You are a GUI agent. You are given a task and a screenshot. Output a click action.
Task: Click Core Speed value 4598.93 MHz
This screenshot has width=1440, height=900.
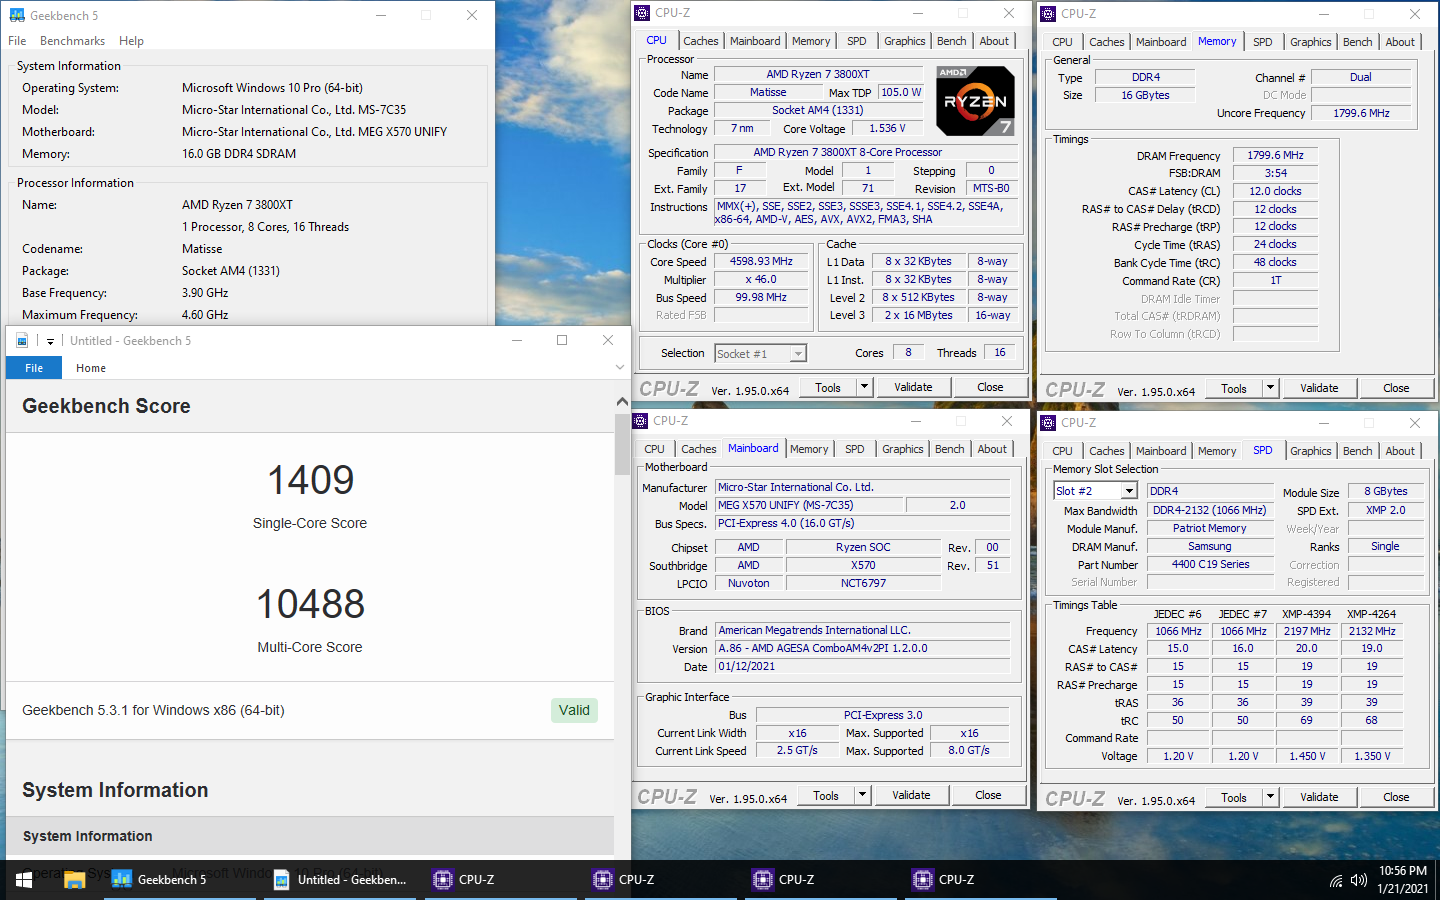pyautogui.click(x=761, y=261)
